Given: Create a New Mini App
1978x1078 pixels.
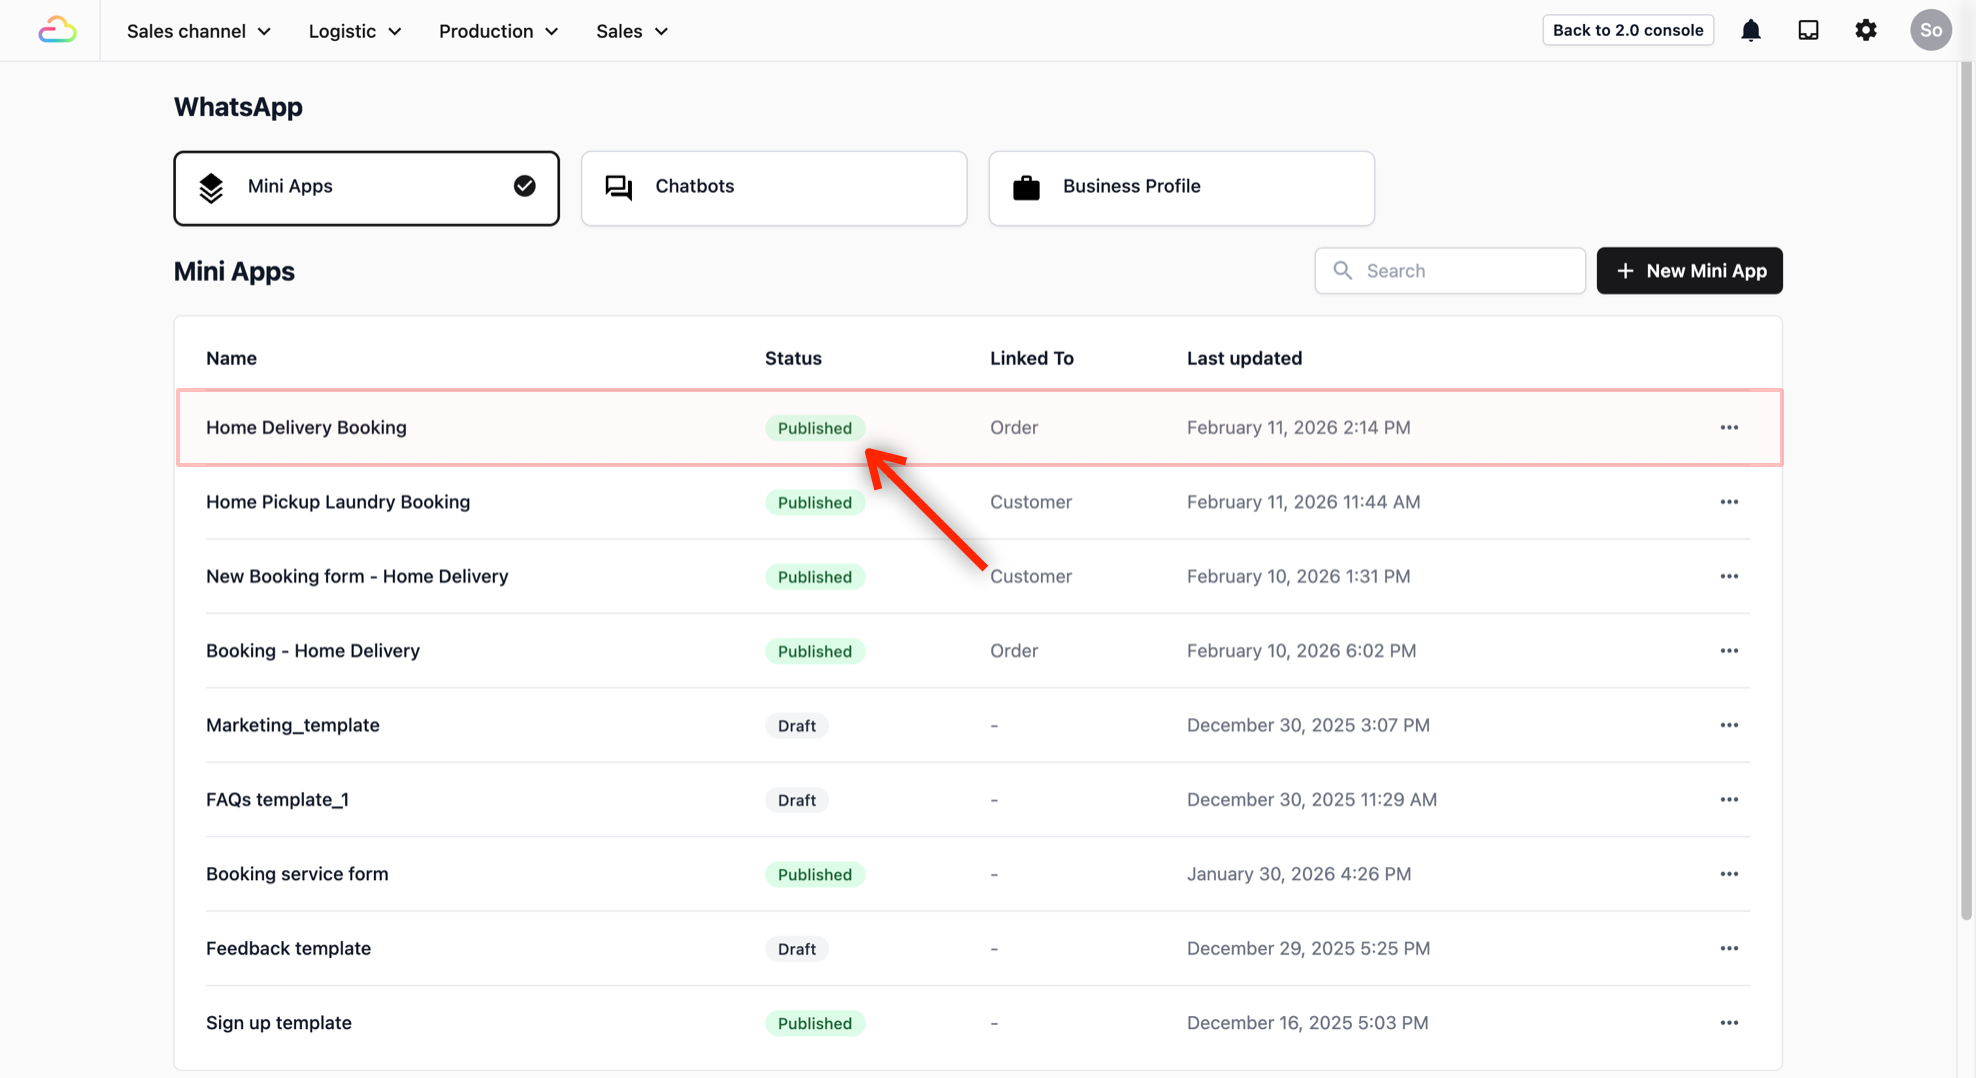Looking at the screenshot, I should click(1689, 271).
